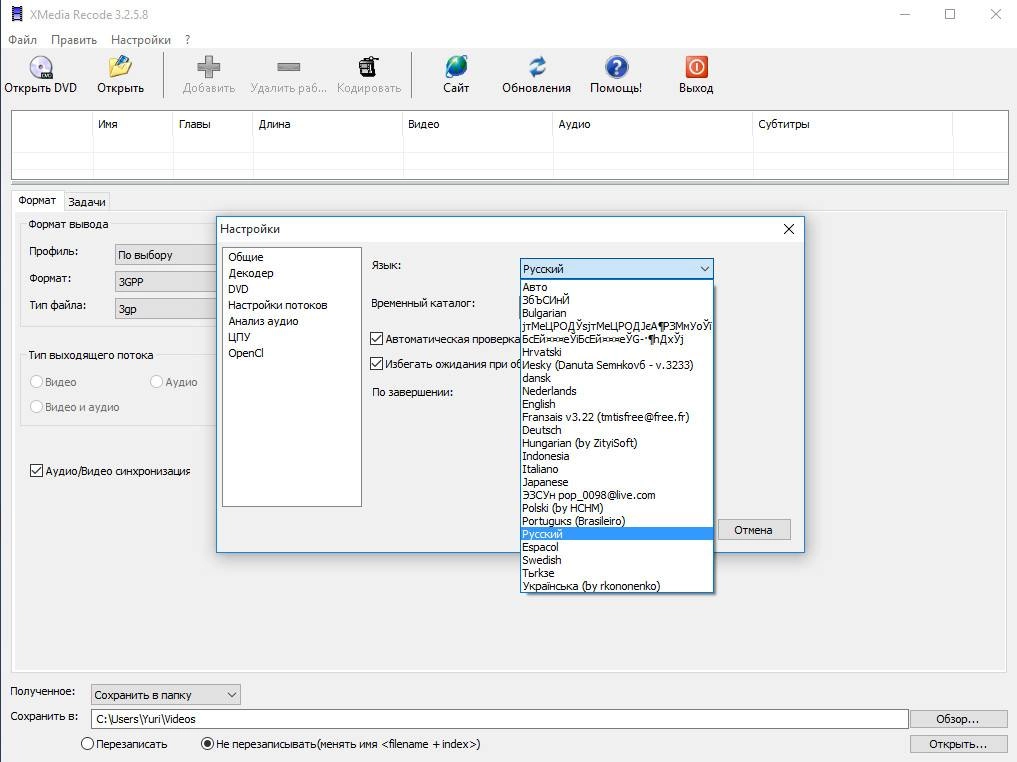Image resolution: width=1017 pixels, height=762 pixels.
Task: Select OpenCl in settings list
Action: [x=246, y=353]
